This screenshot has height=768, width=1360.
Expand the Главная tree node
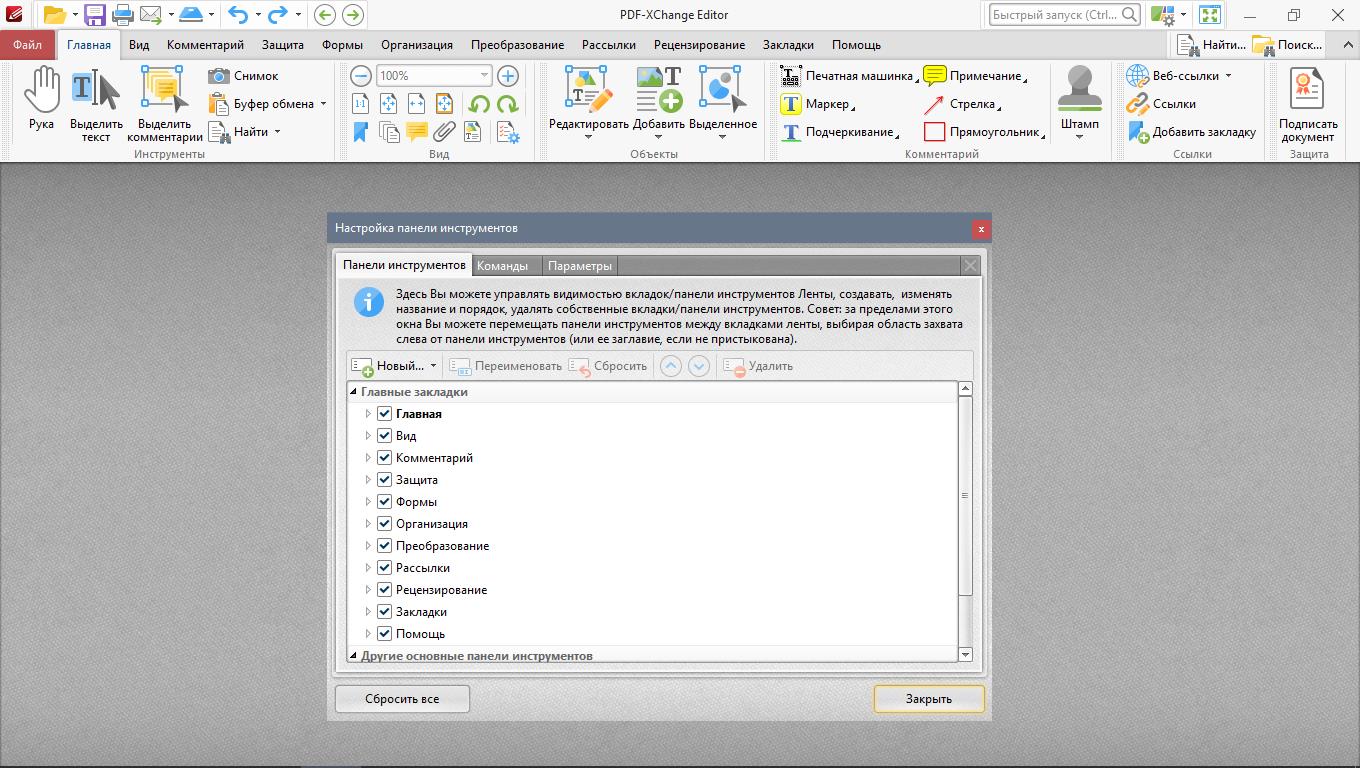click(368, 413)
